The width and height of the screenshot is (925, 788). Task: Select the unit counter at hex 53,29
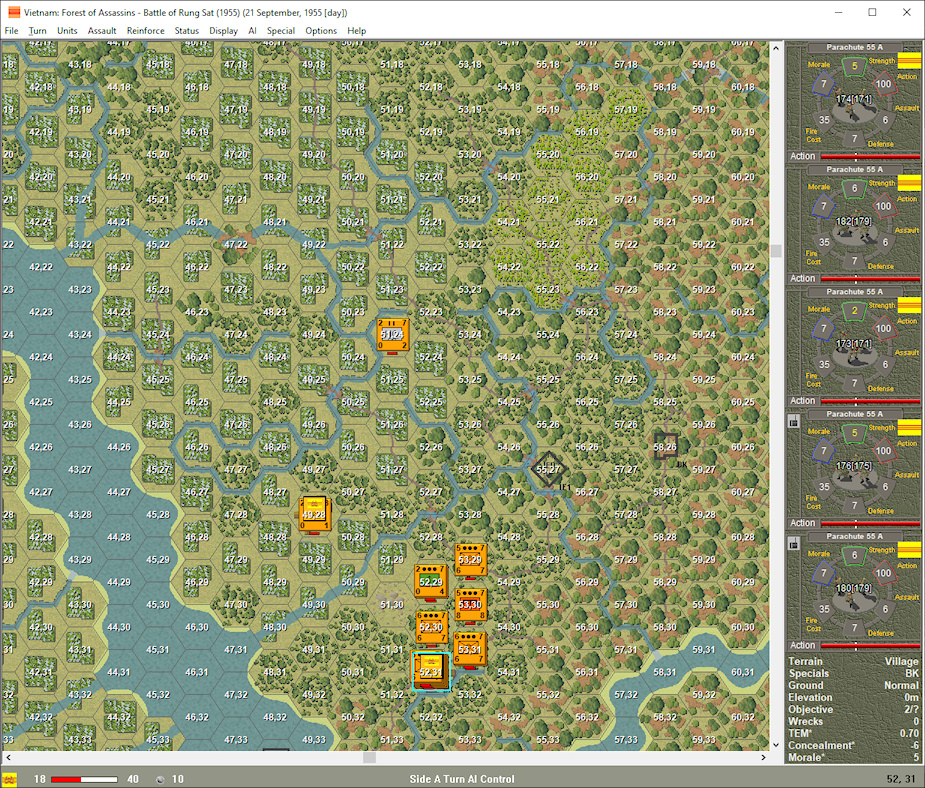pyautogui.click(x=470, y=559)
